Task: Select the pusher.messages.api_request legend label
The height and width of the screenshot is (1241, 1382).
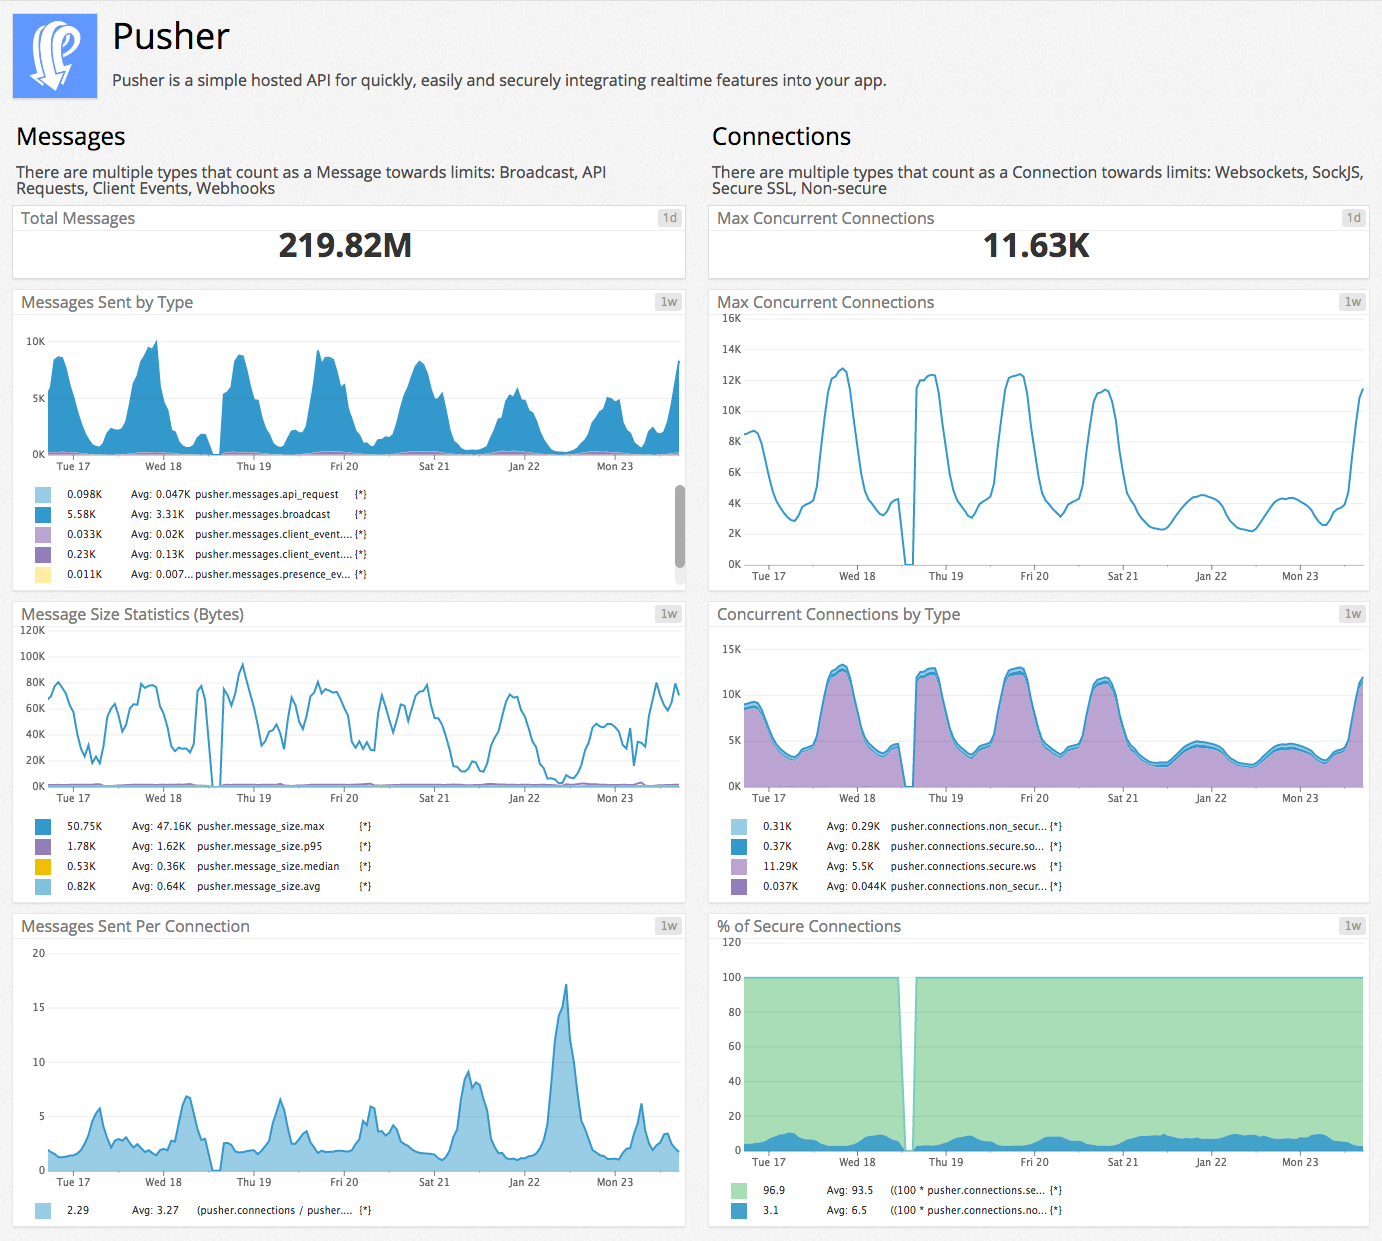Action: point(267,494)
